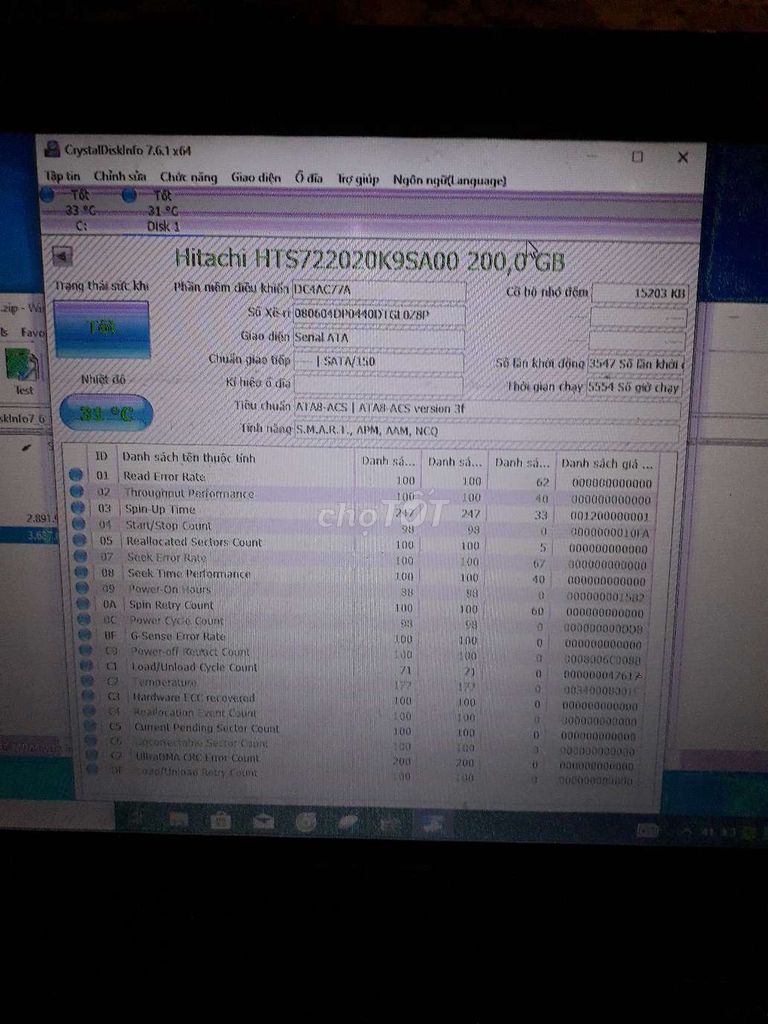Click the power on count 3547 field

[635, 364]
